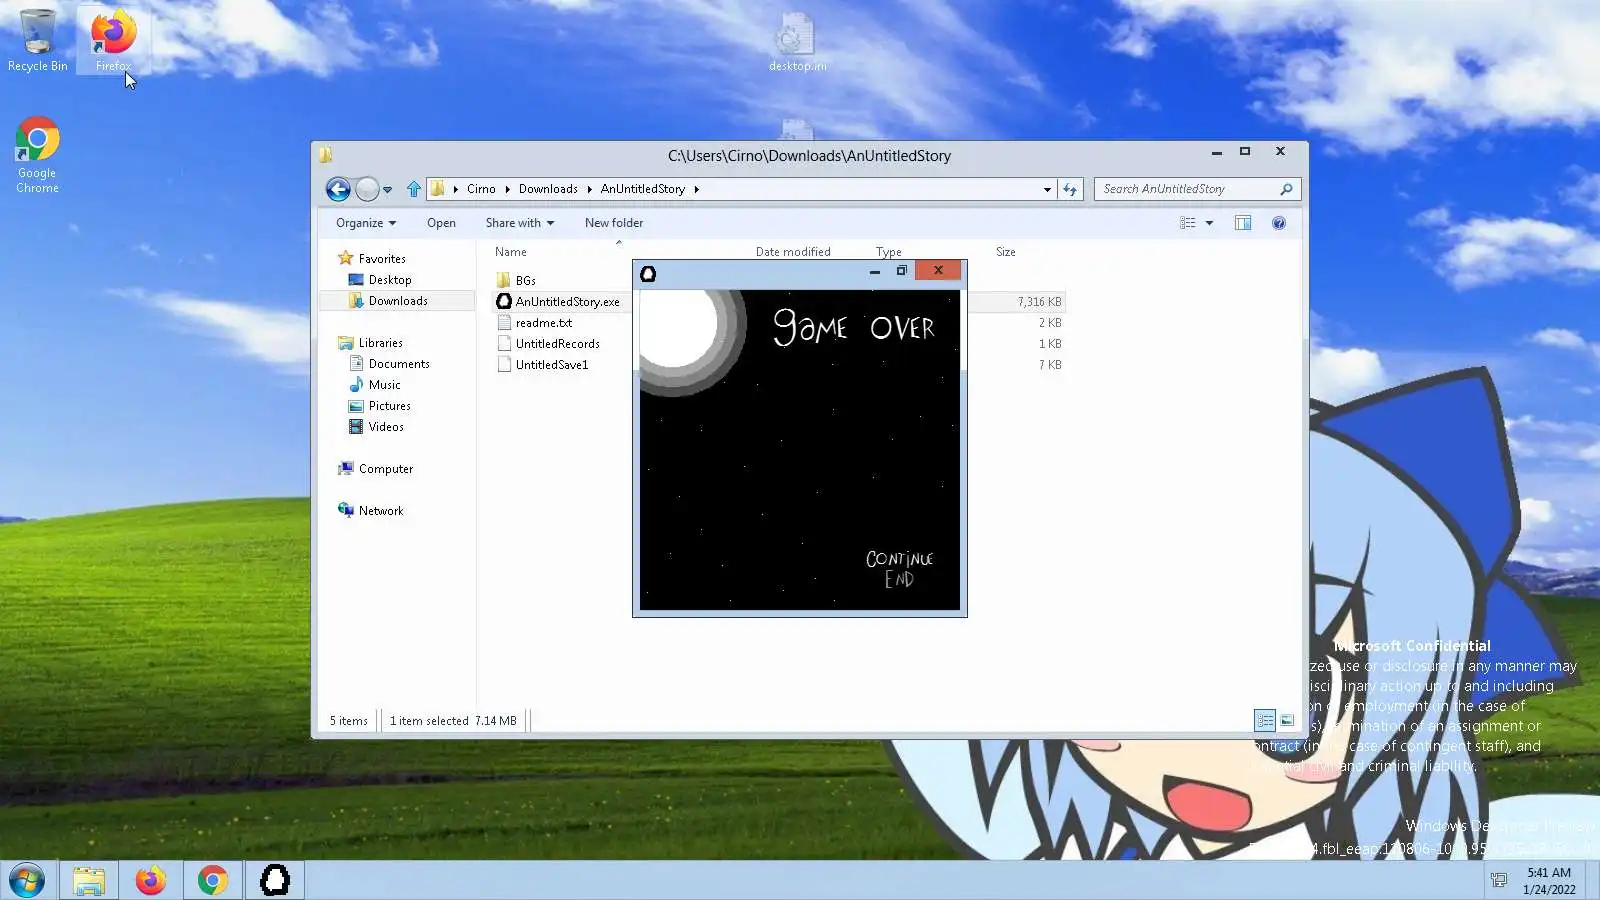Click the Explorer Forward navigation button

[x=367, y=189]
